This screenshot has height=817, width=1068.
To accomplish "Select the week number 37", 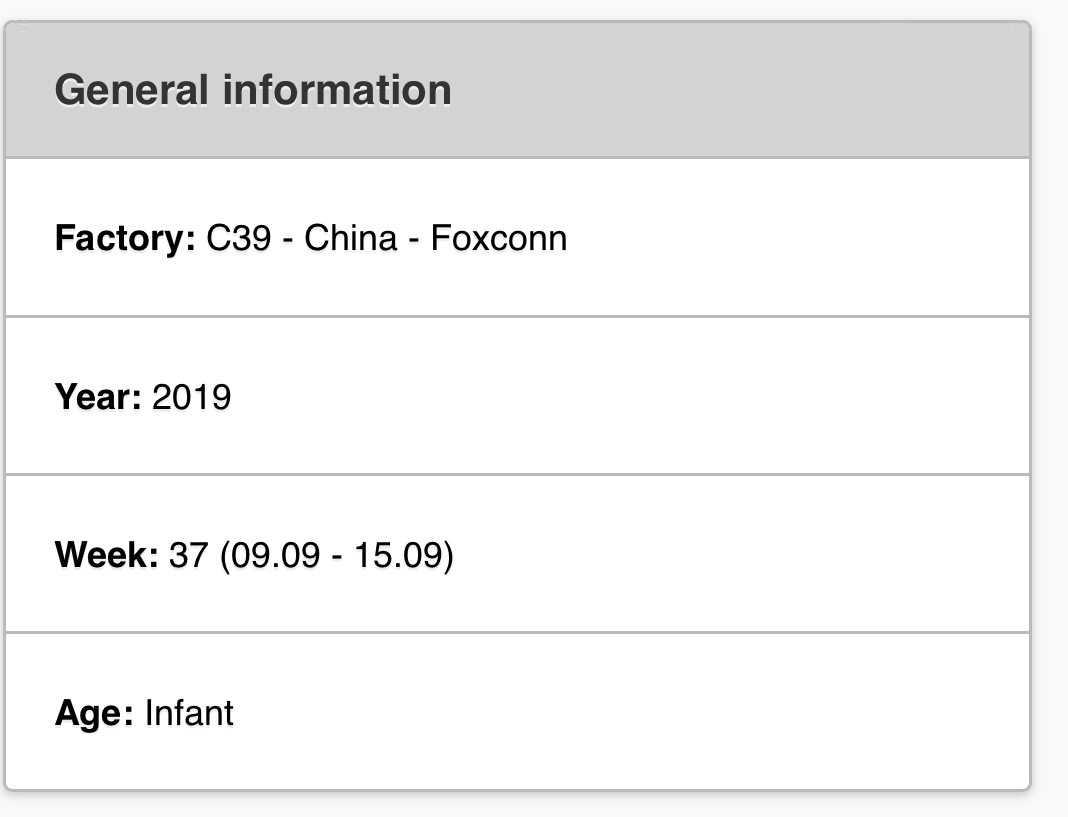I will (x=188, y=554).
